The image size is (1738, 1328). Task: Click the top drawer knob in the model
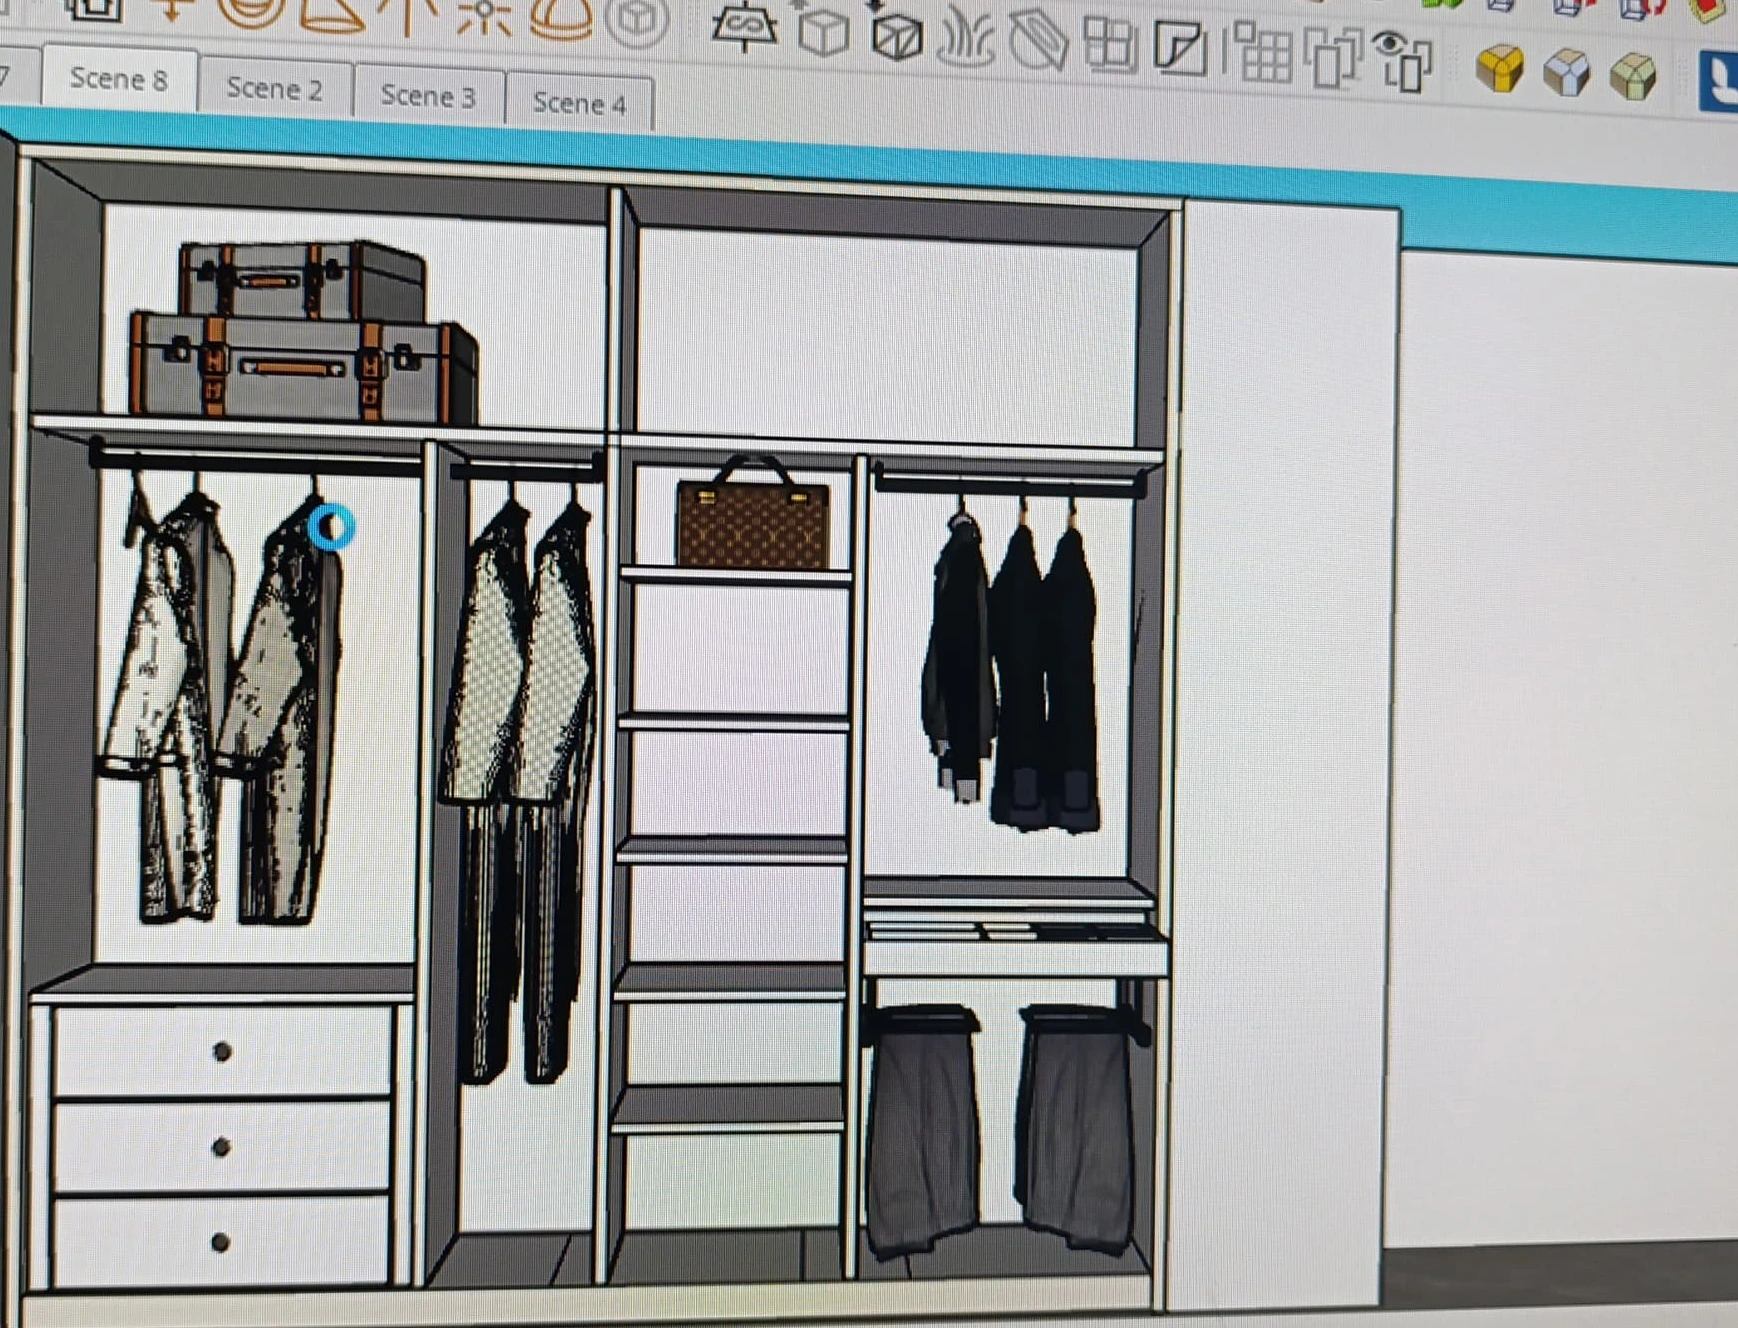click(x=222, y=1051)
